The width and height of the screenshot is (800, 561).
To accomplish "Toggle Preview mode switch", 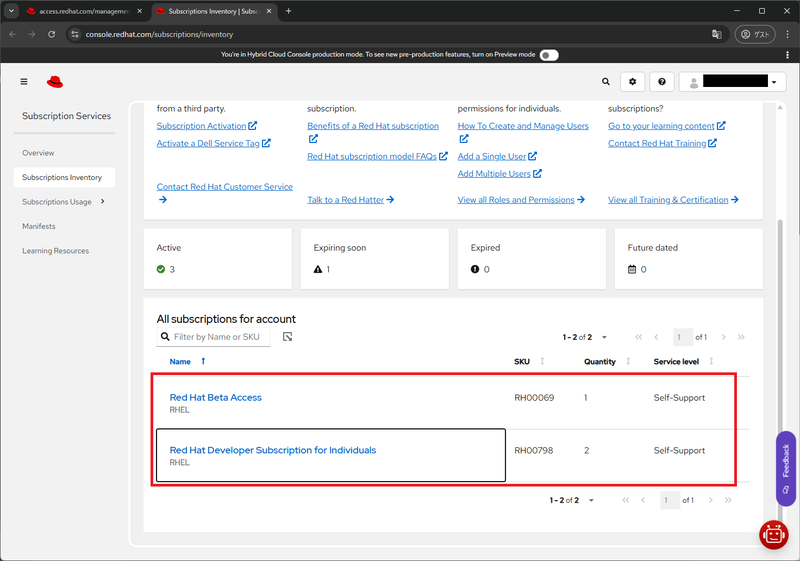I will pos(549,55).
